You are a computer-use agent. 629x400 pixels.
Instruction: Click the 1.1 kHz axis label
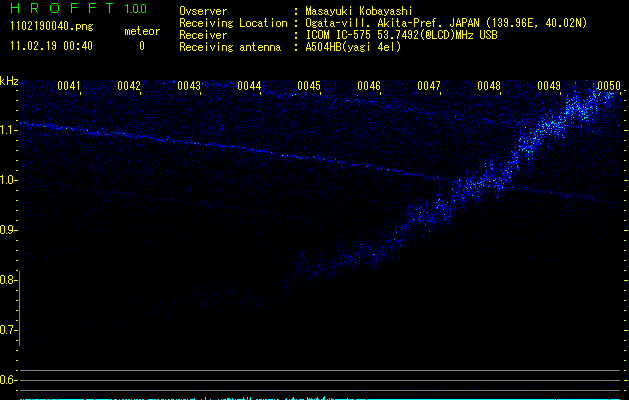click(8, 130)
